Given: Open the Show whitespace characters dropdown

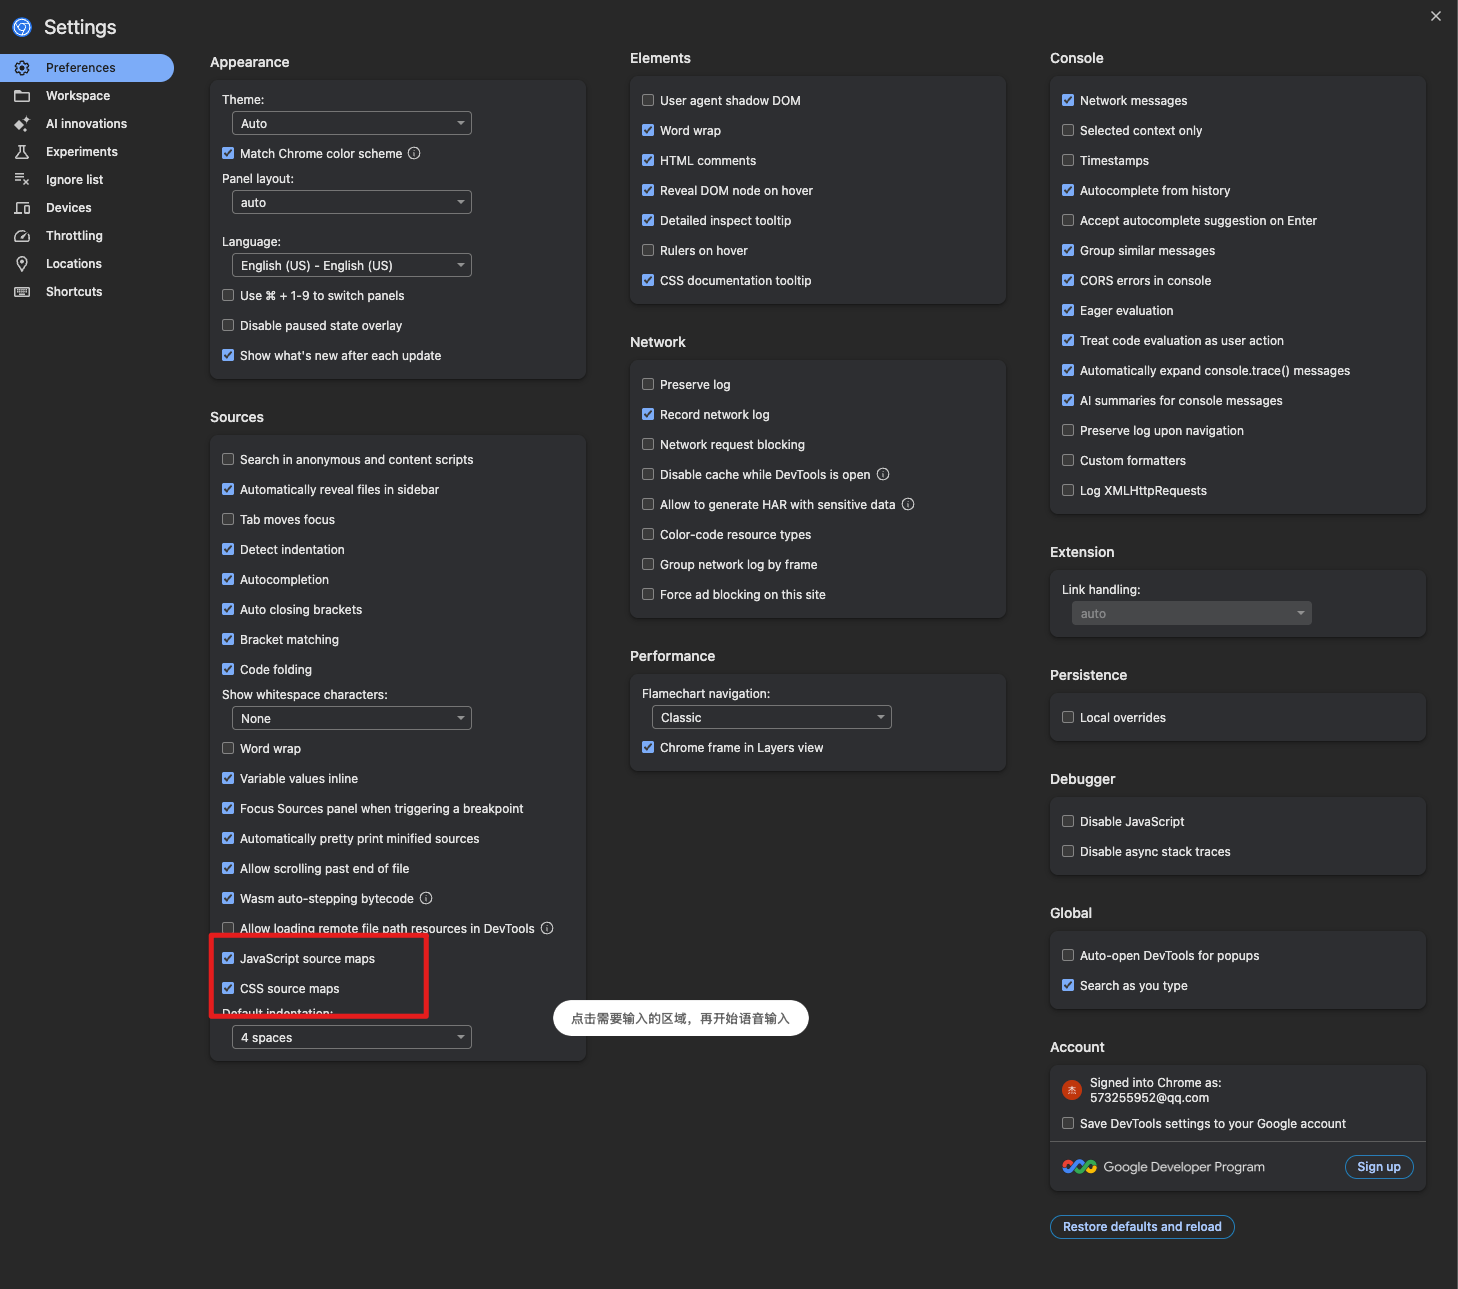Looking at the screenshot, I should coord(351,718).
